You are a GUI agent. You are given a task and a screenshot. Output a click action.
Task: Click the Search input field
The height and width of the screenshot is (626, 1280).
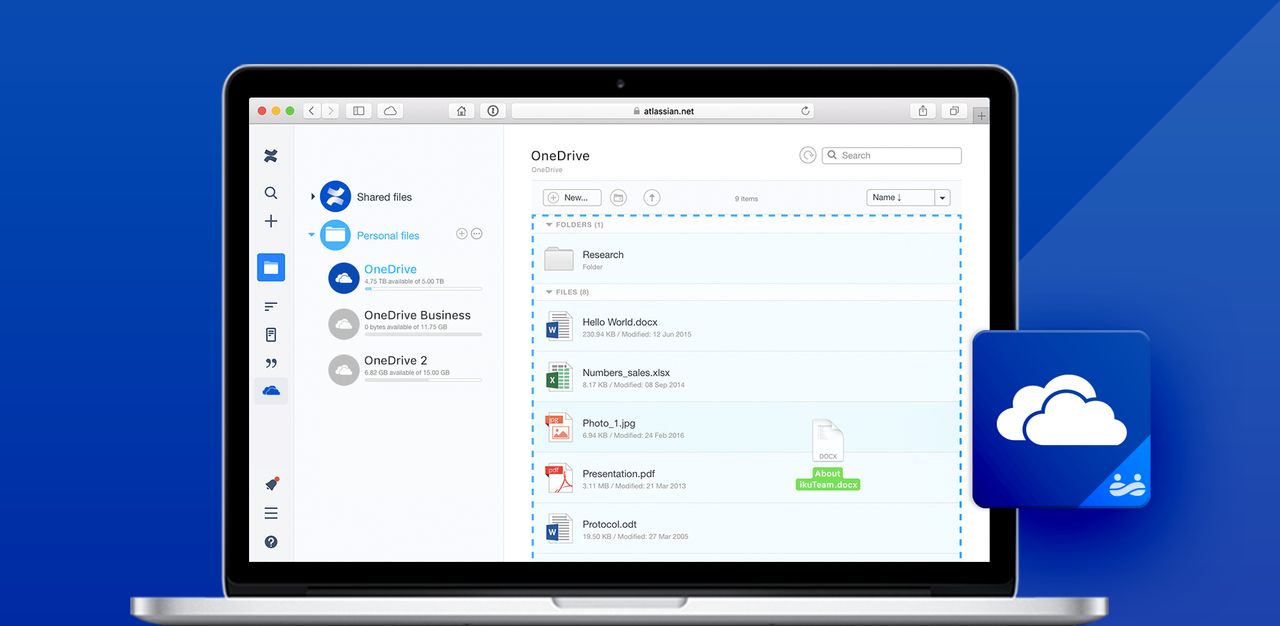click(x=892, y=155)
